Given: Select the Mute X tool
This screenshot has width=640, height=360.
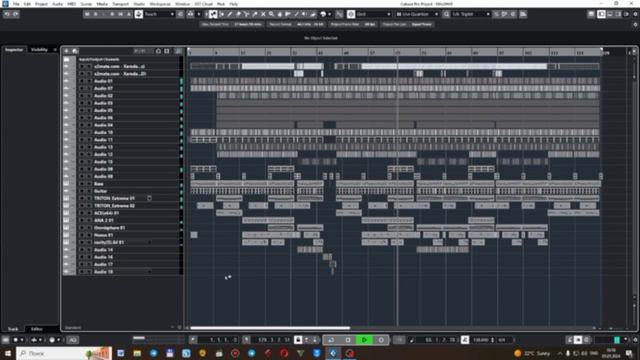Looking at the screenshot, I should [263, 14].
